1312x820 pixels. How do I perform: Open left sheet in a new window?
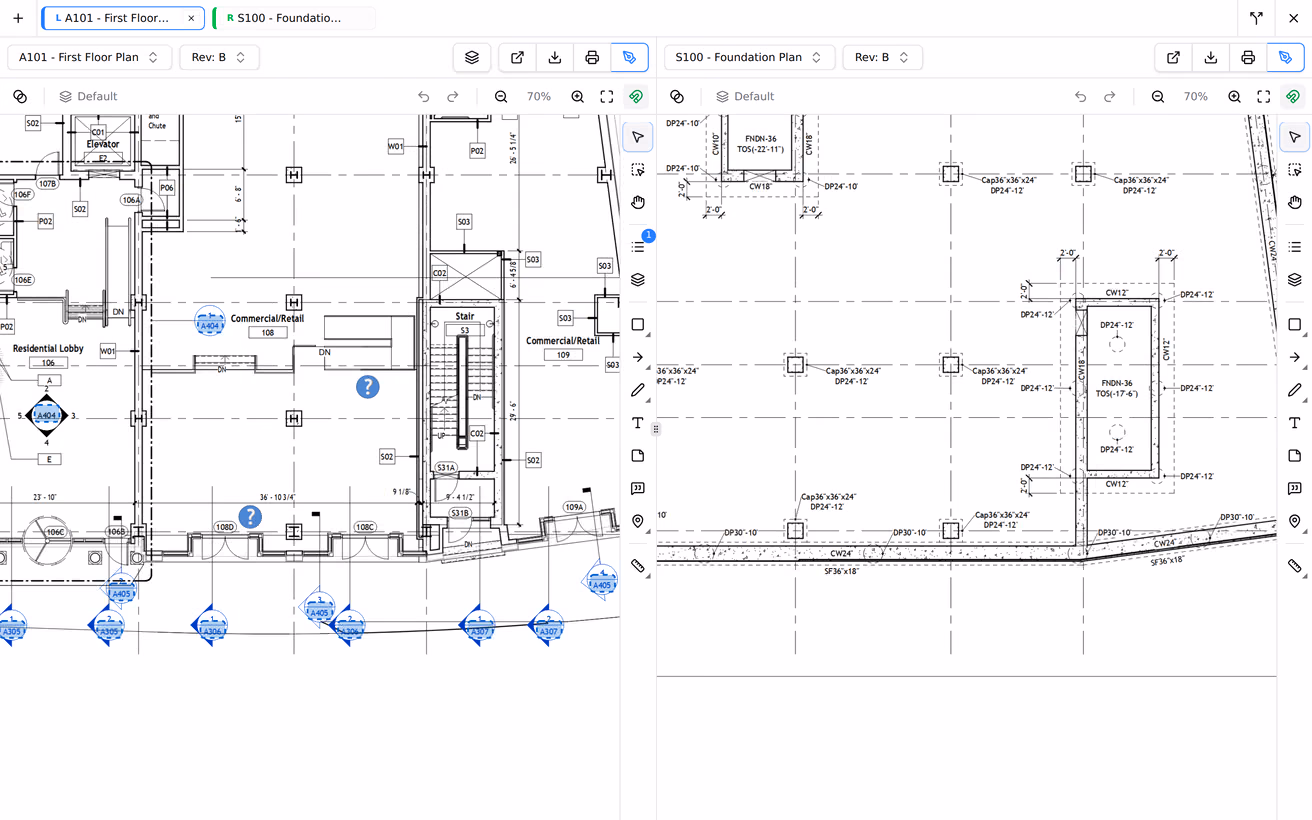[x=517, y=57]
